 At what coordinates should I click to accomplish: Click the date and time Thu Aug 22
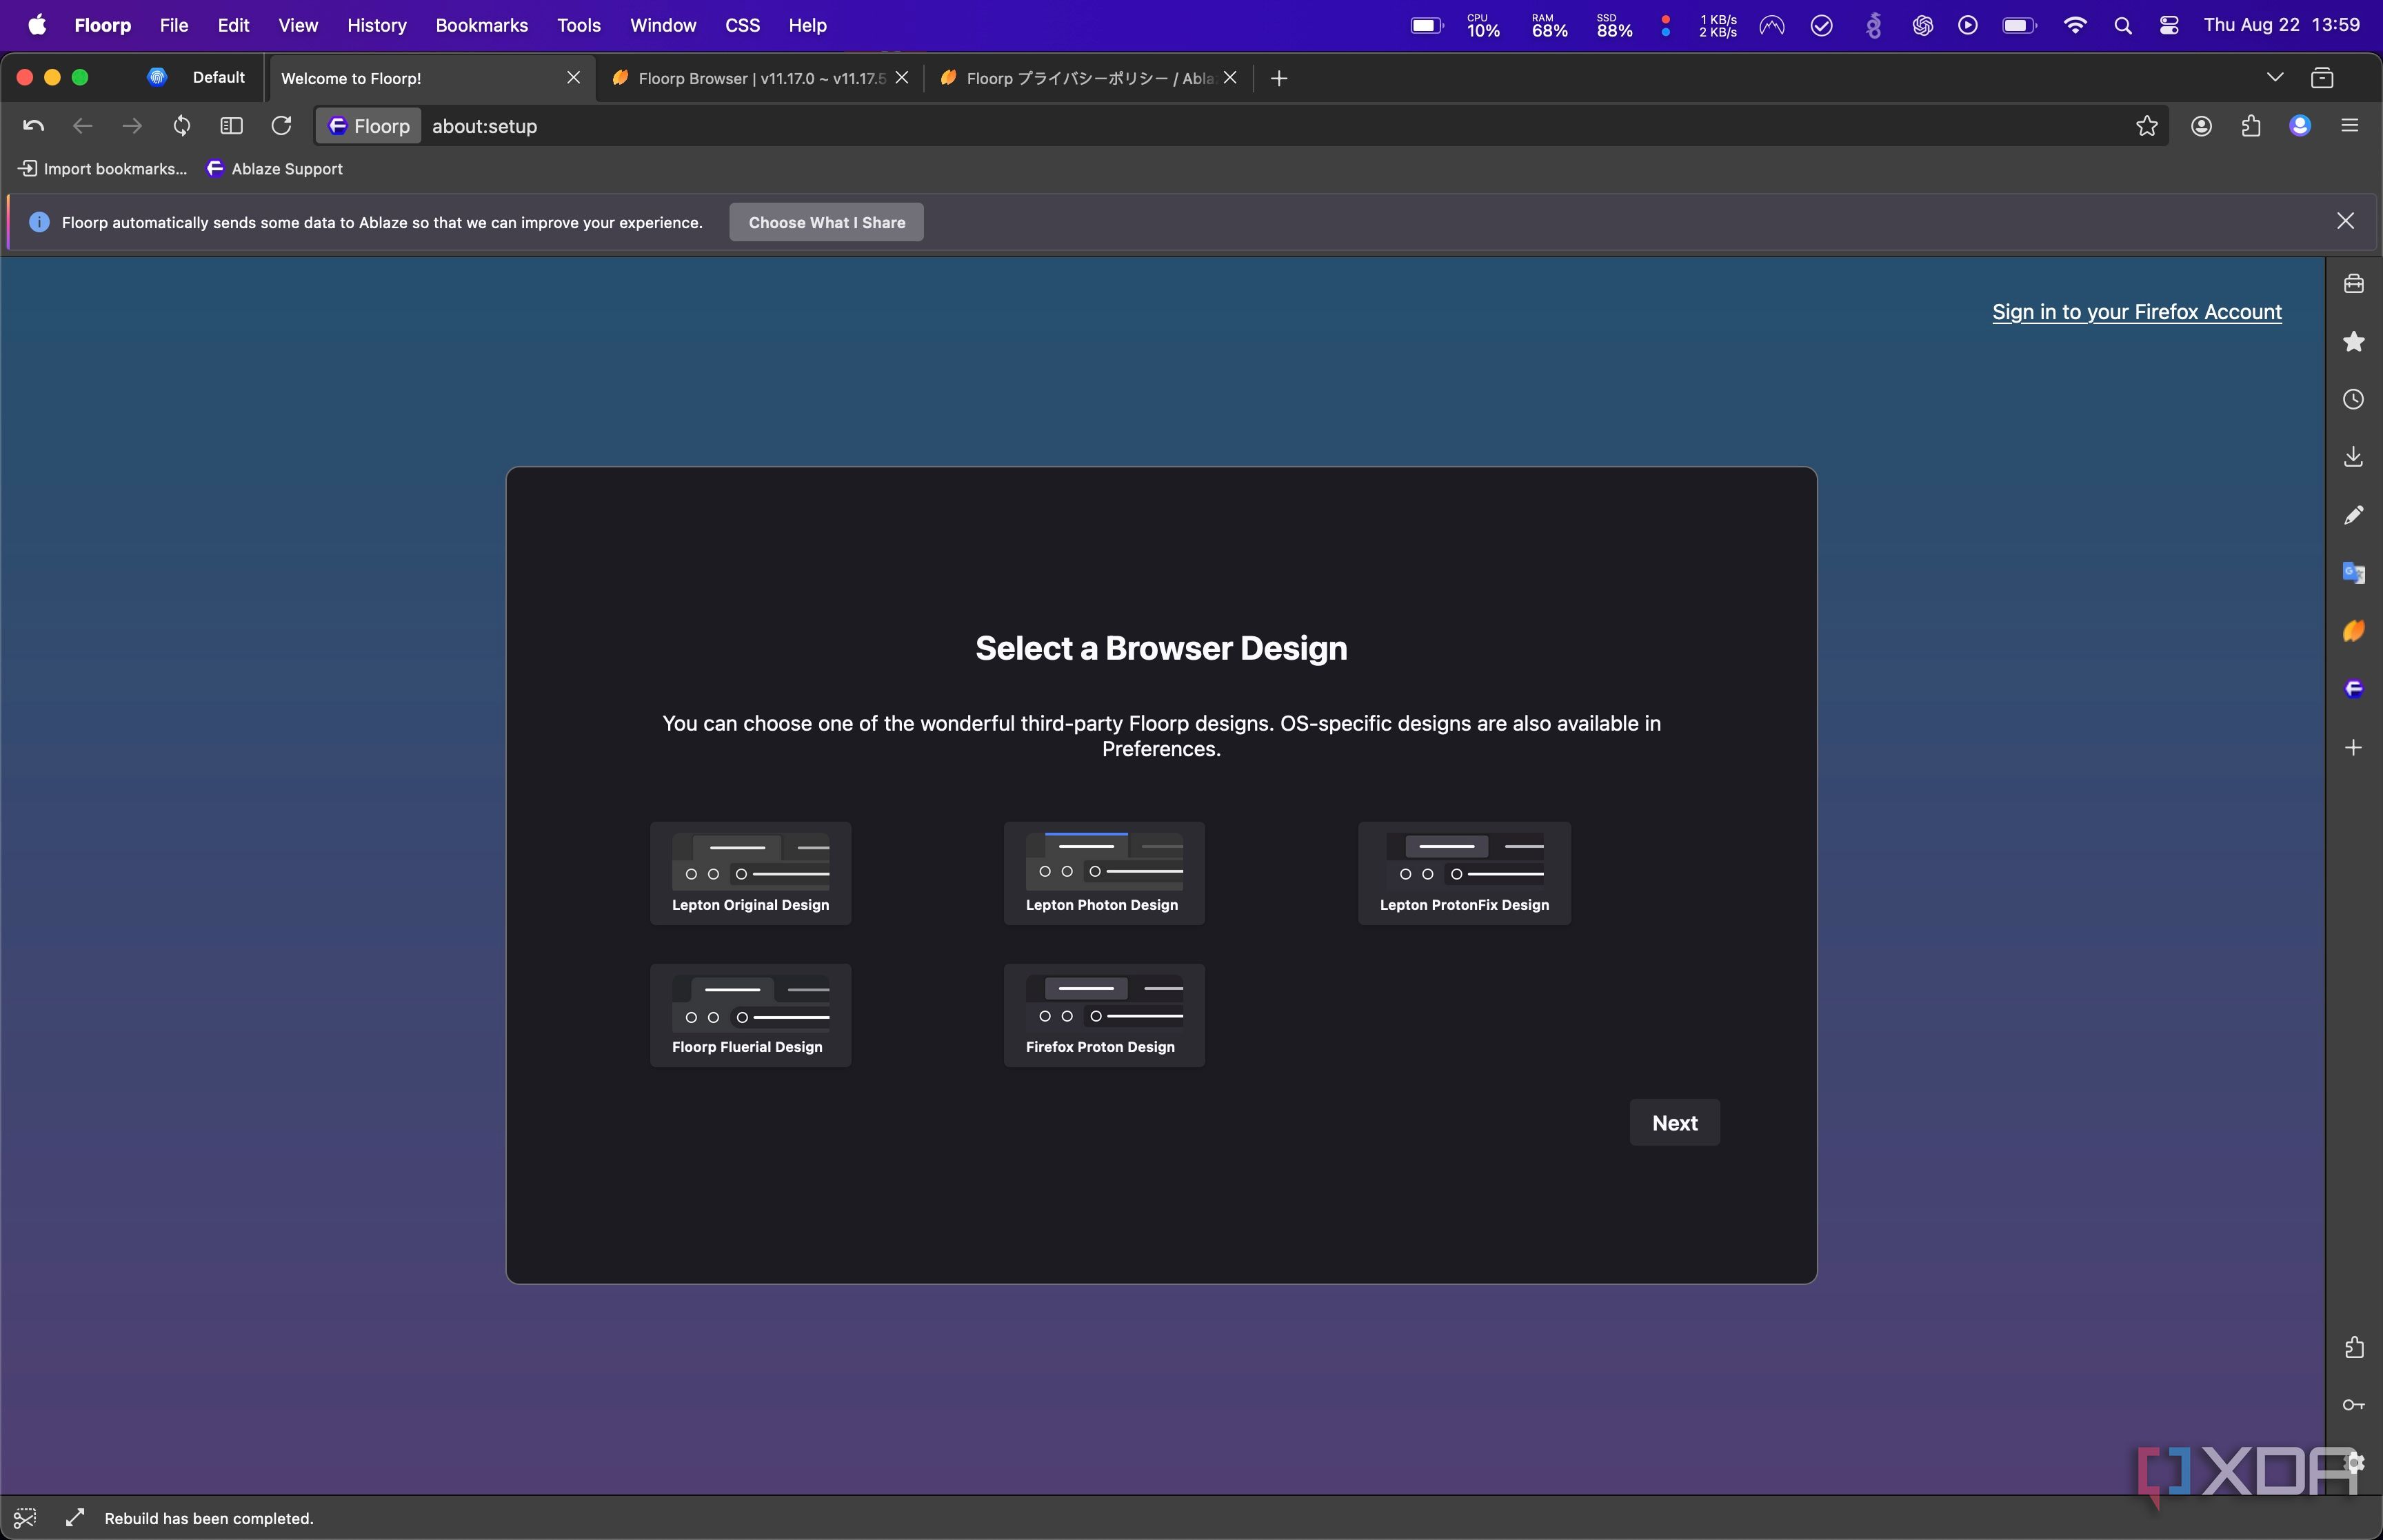2282,25
